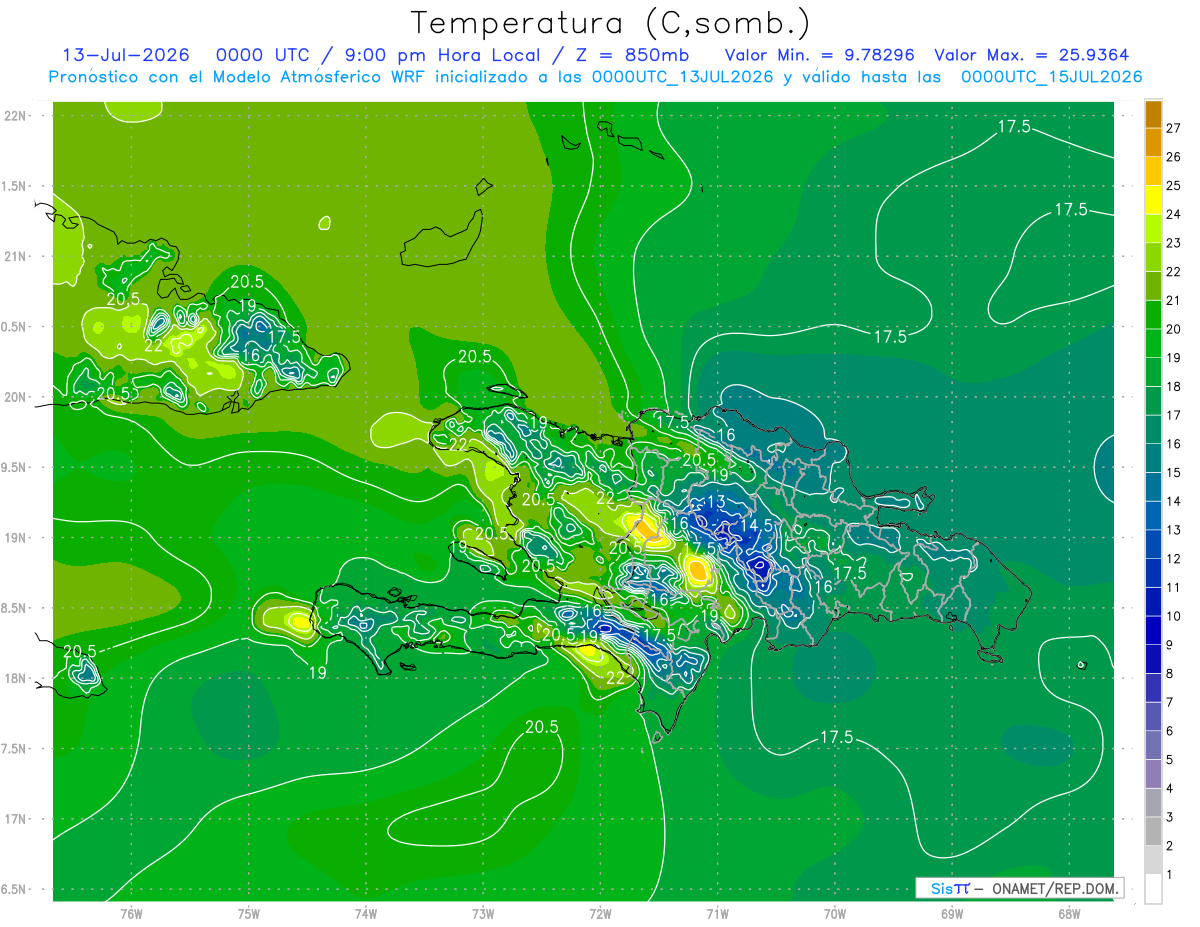Pick the dark blue legend band between 9 and 10

(1153, 631)
